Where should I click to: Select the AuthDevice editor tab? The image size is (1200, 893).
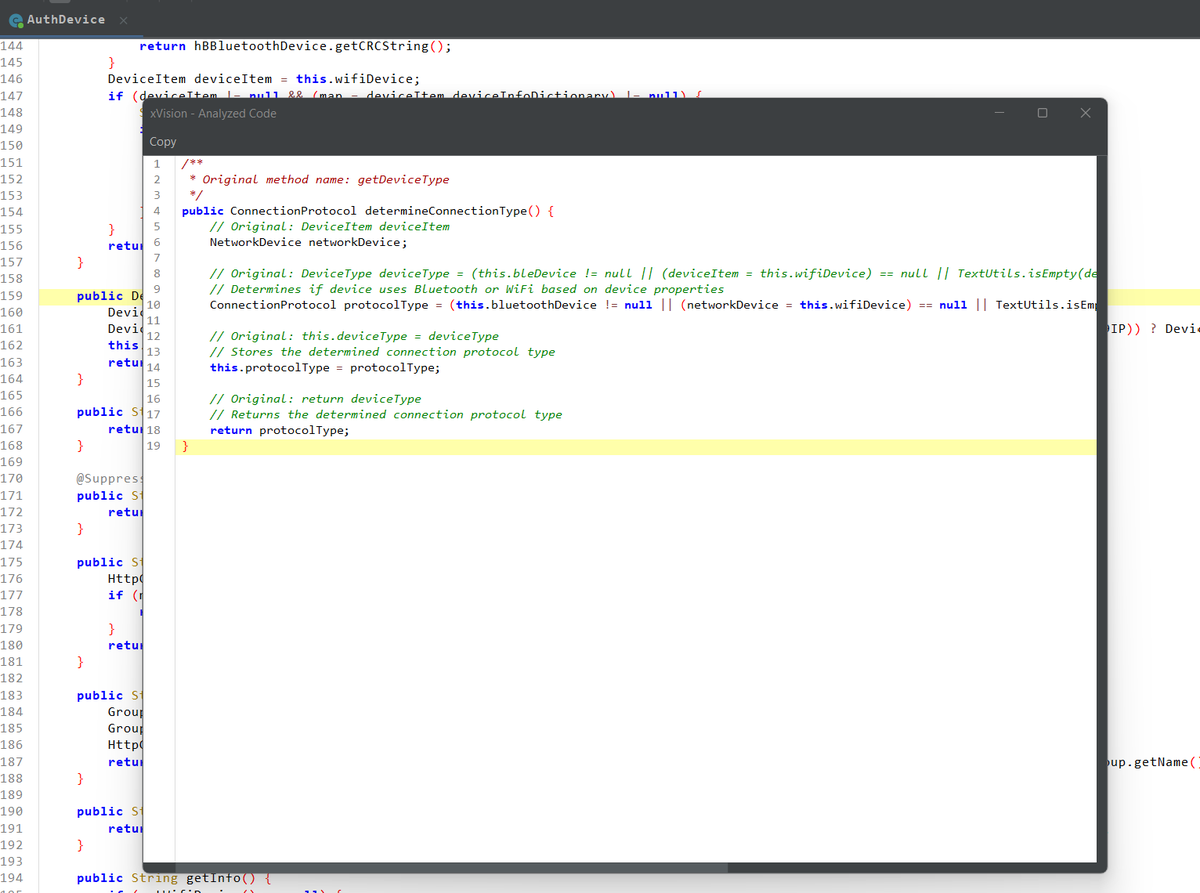point(65,19)
